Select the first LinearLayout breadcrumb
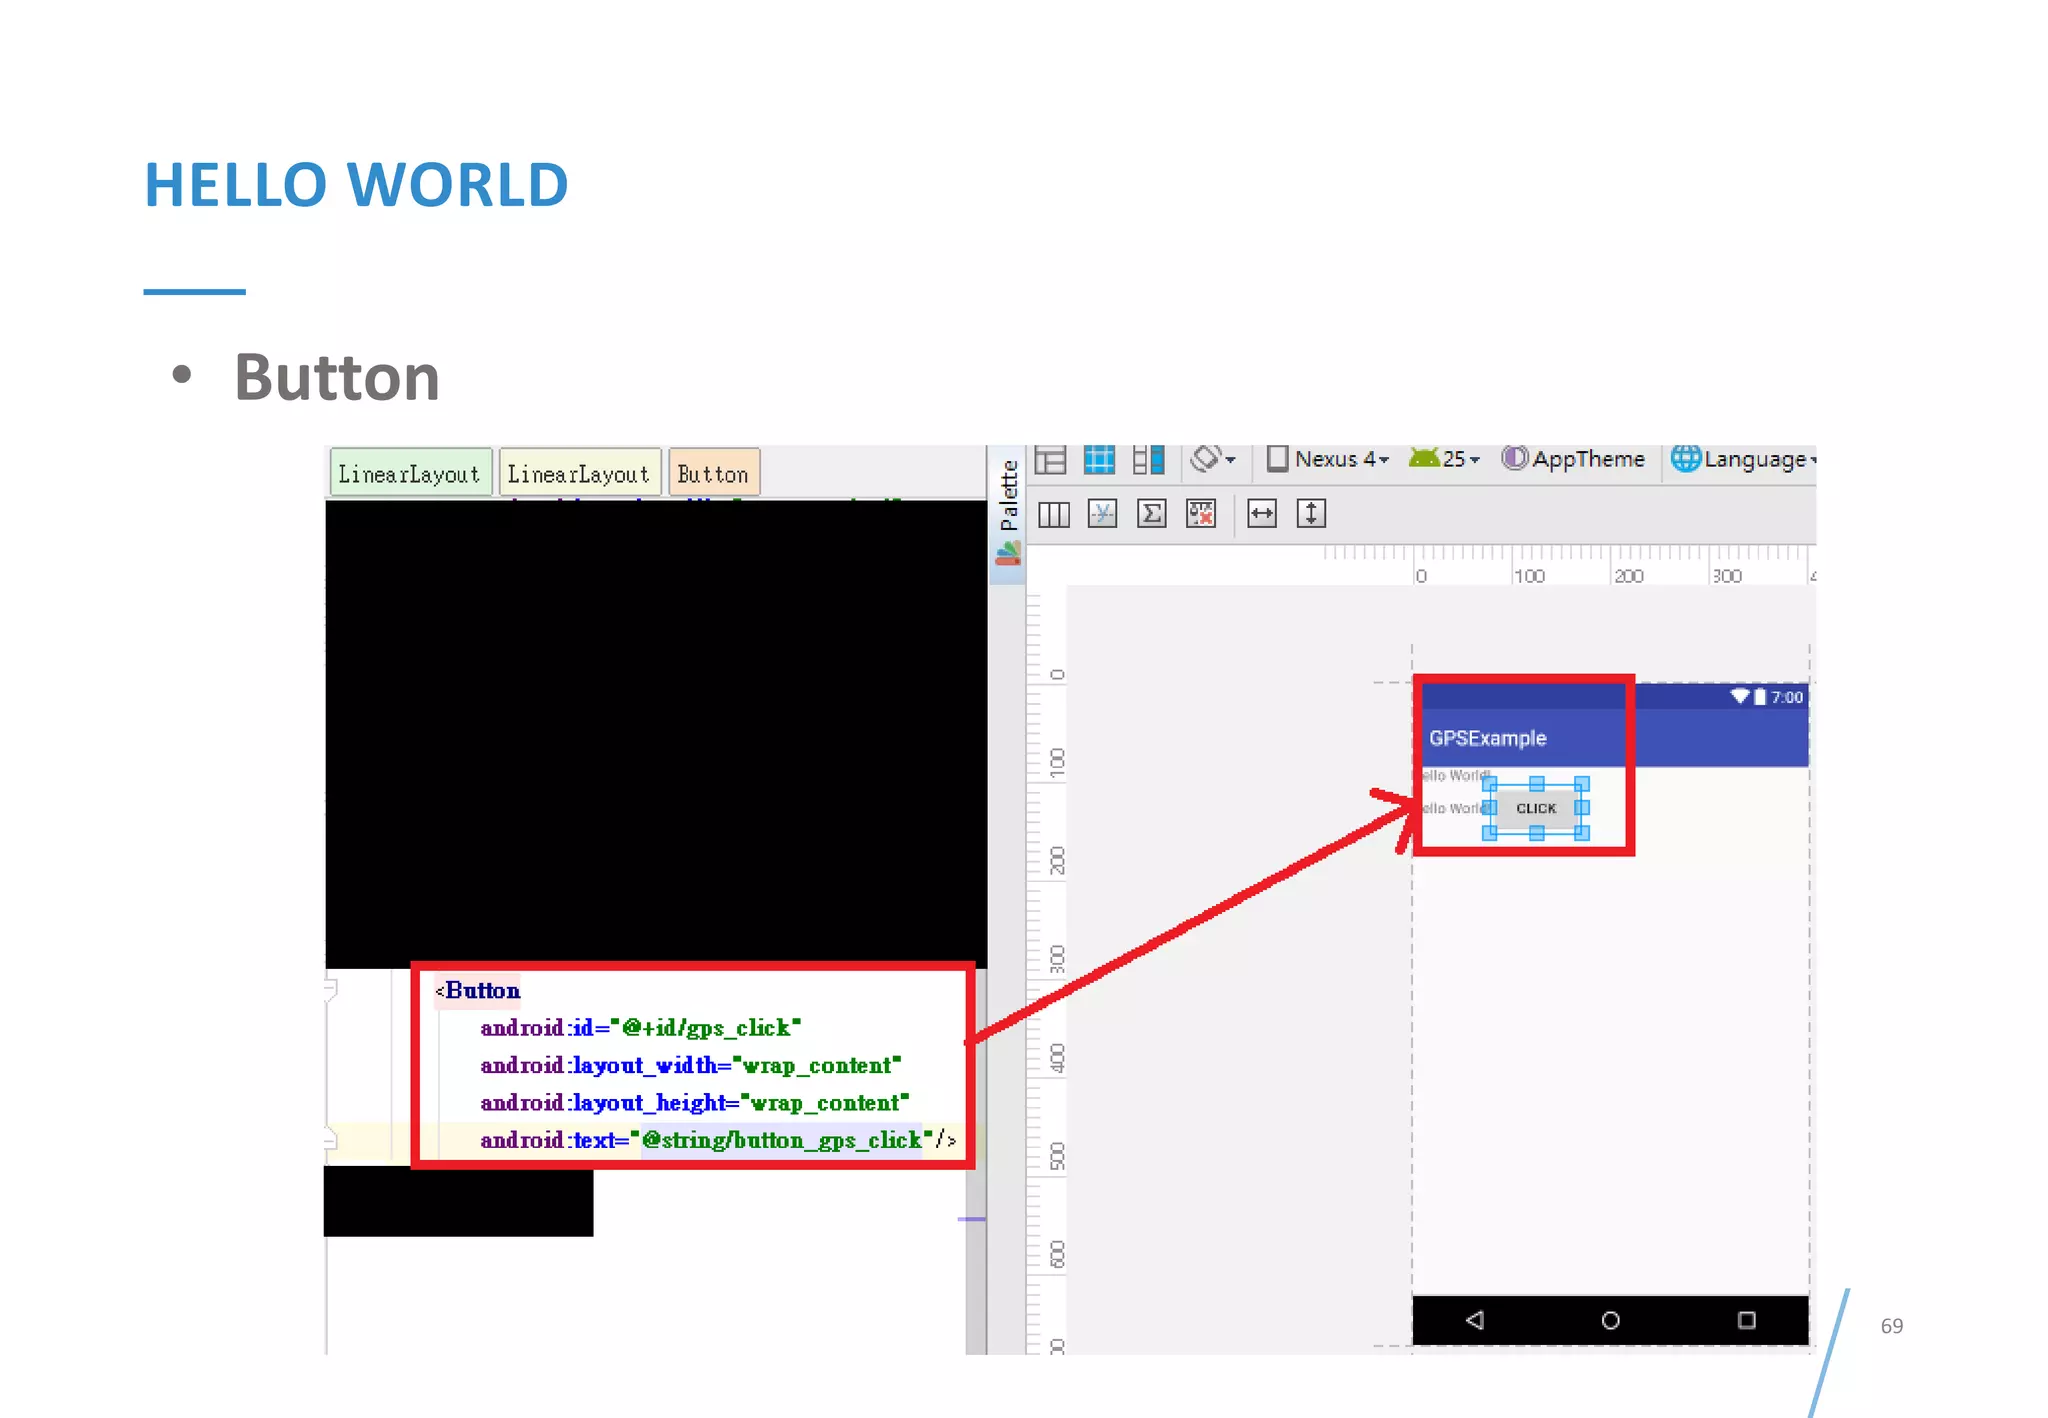The image size is (2048, 1418). (410, 474)
